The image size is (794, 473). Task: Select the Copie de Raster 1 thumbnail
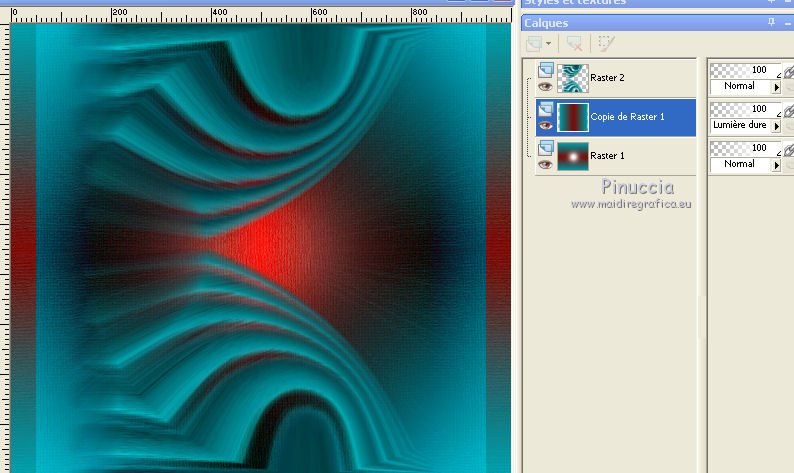coord(573,117)
